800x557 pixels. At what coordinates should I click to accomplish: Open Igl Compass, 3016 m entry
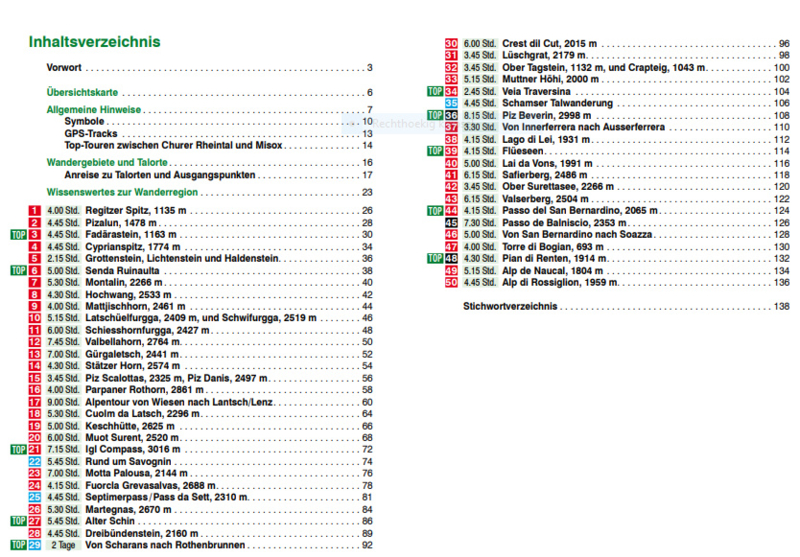[133, 449]
